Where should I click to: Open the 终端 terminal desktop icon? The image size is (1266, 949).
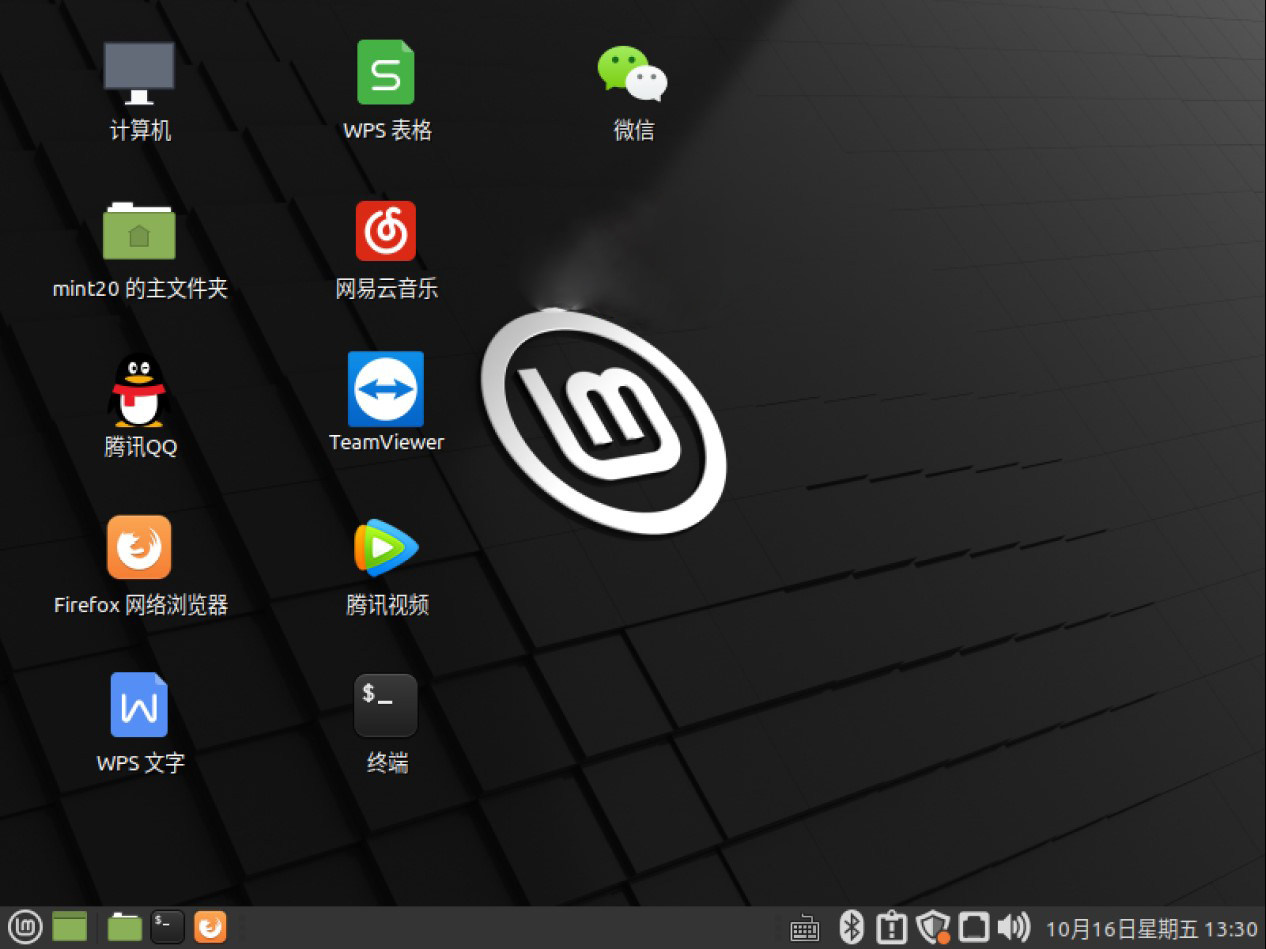[x=386, y=705]
